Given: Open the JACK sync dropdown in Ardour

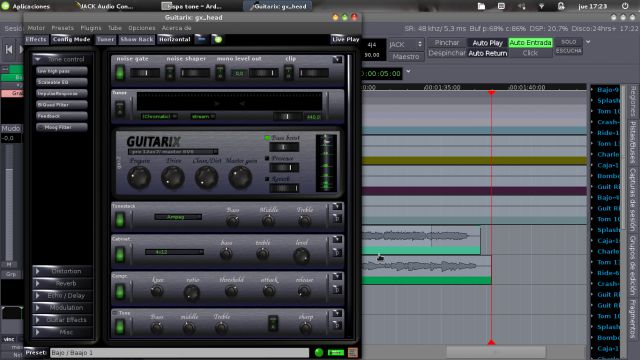Looking at the screenshot, I should coord(406,44).
